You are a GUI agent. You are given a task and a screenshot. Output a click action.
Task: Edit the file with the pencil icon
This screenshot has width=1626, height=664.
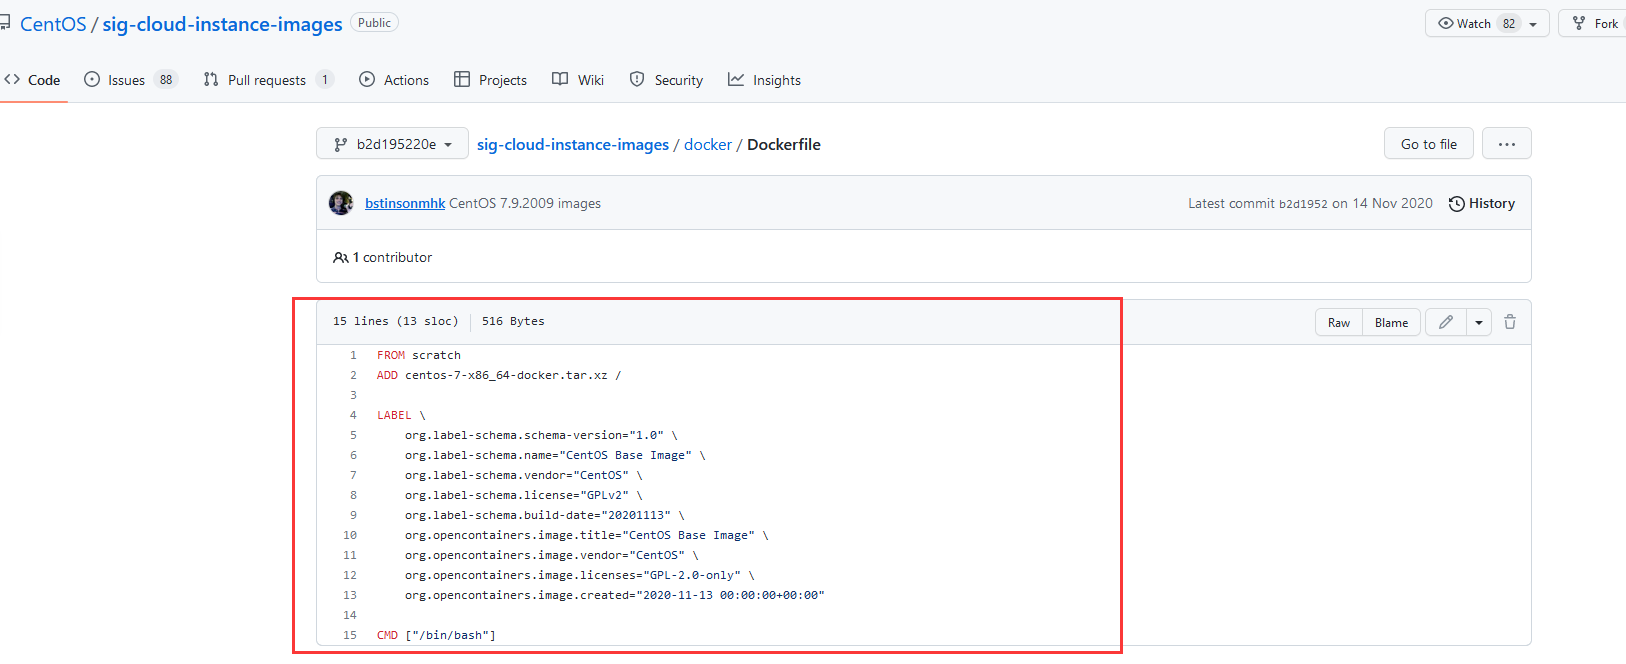[x=1446, y=322]
